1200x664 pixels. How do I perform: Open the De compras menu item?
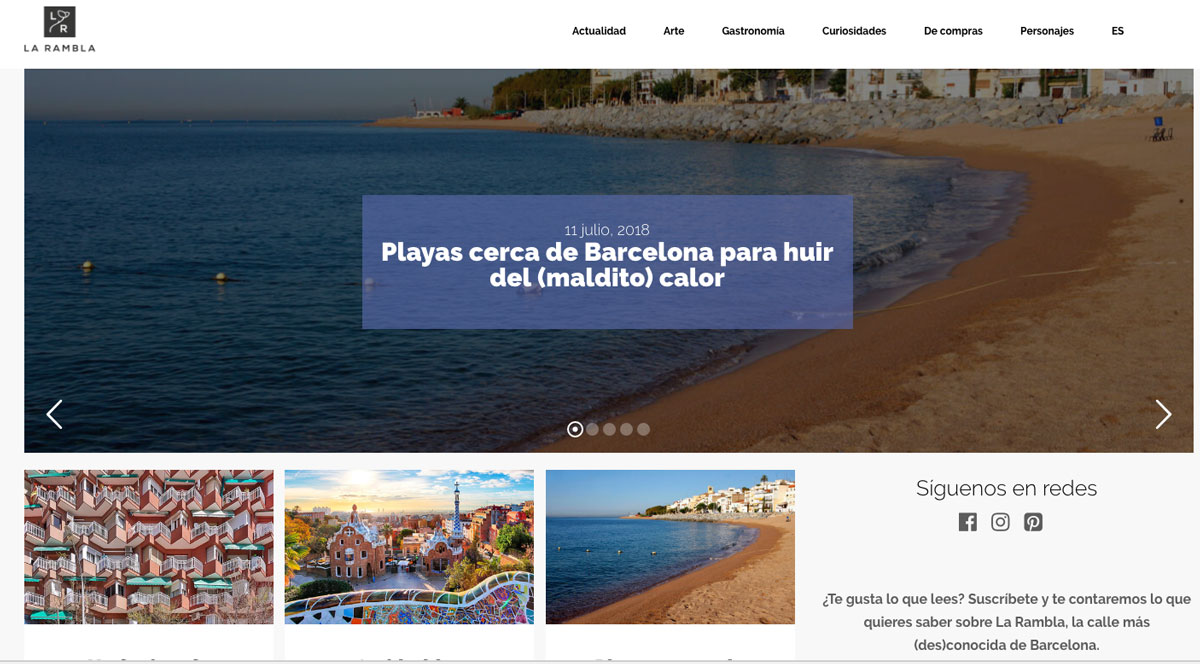point(953,31)
